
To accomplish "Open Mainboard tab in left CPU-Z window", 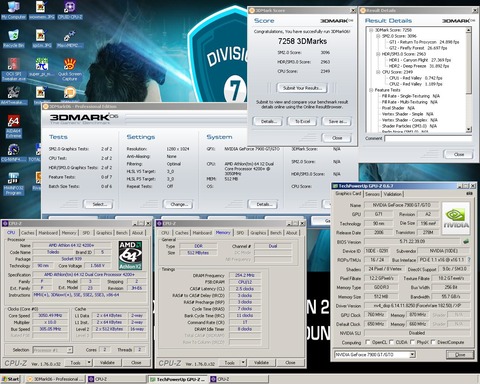I will click(x=48, y=233).
